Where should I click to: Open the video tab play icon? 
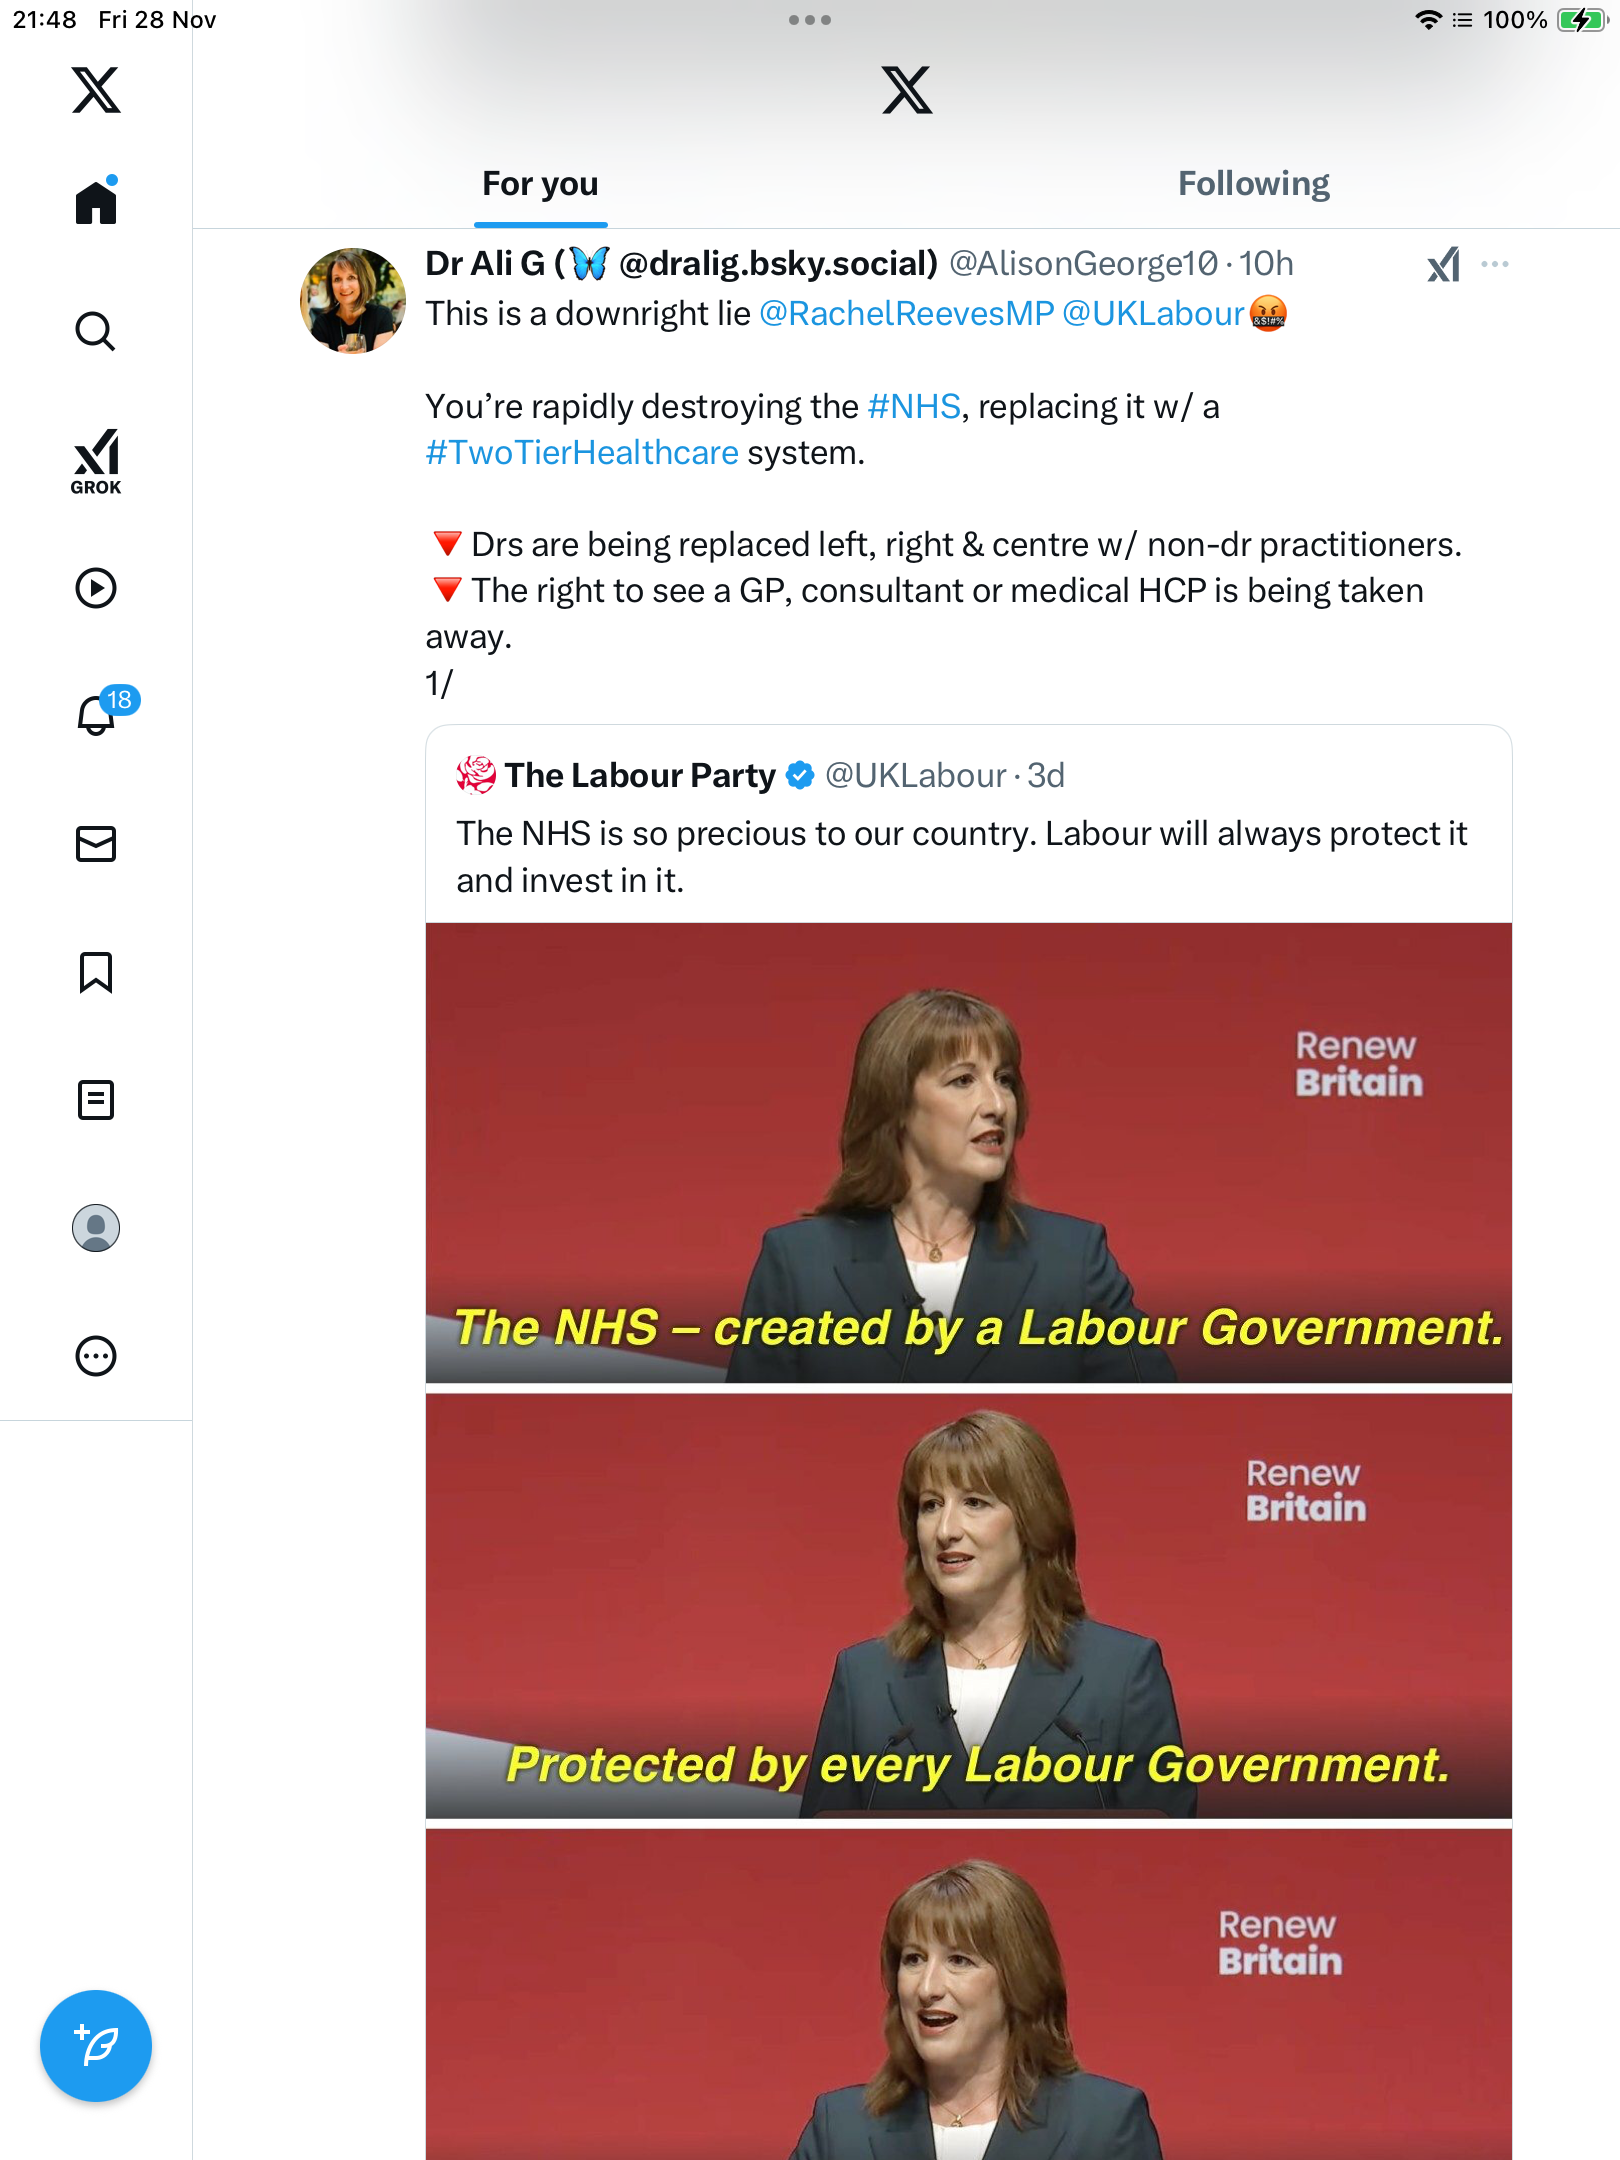[x=96, y=588]
